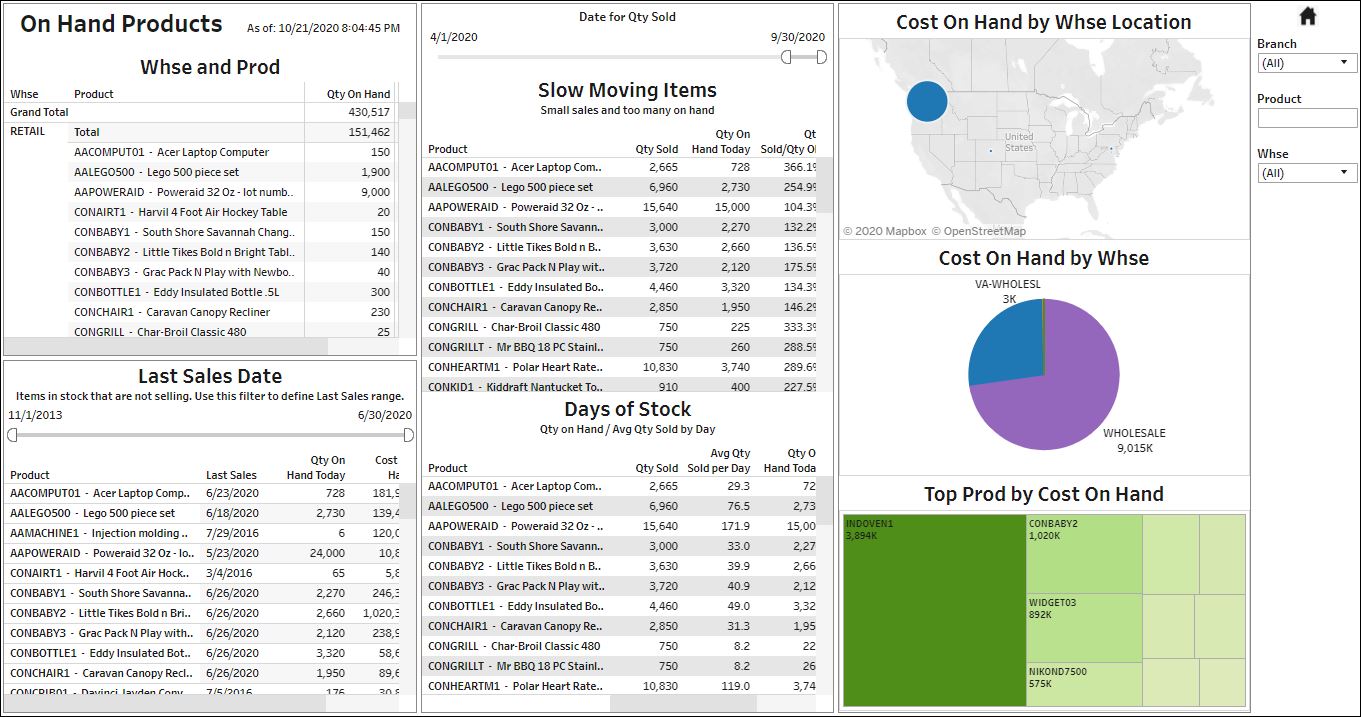Screen dimensions: 1361x717
Task: Click the Qty On Hand column header
Action: click(358, 94)
